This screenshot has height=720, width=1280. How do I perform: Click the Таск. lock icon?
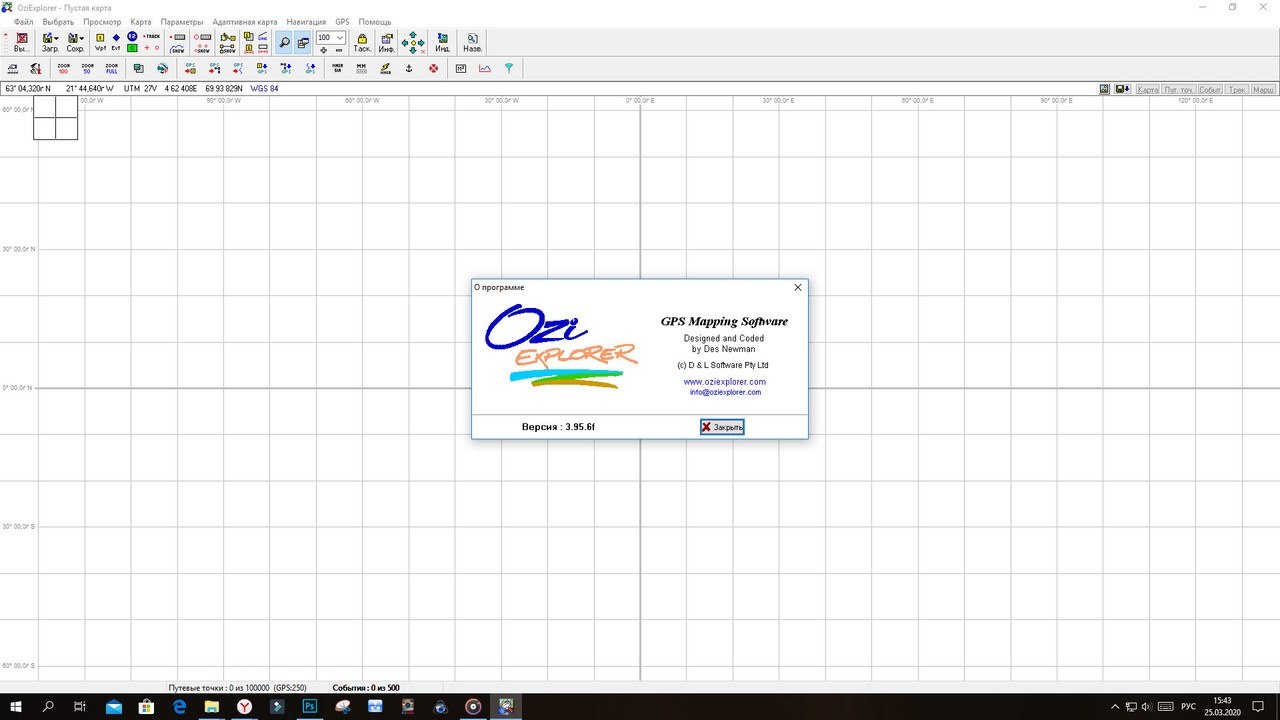tap(362, 42)
